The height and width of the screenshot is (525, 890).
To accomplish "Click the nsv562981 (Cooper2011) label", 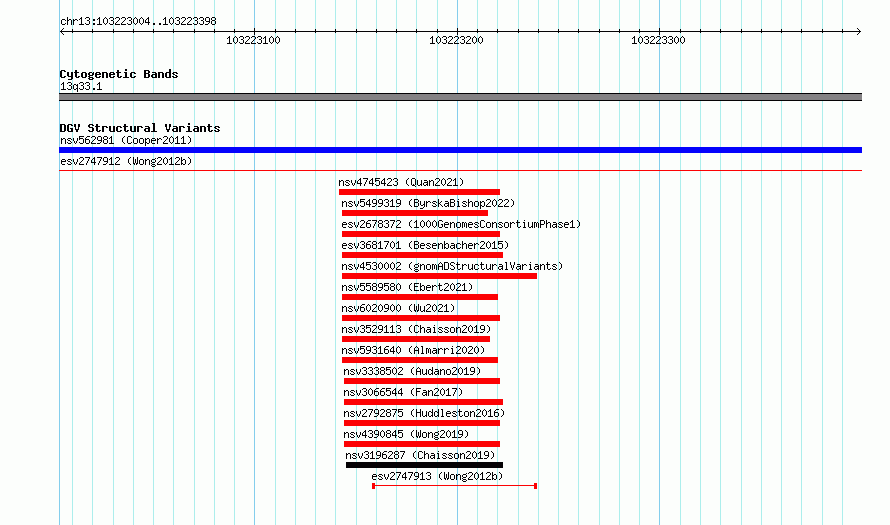I will (126, 140).
